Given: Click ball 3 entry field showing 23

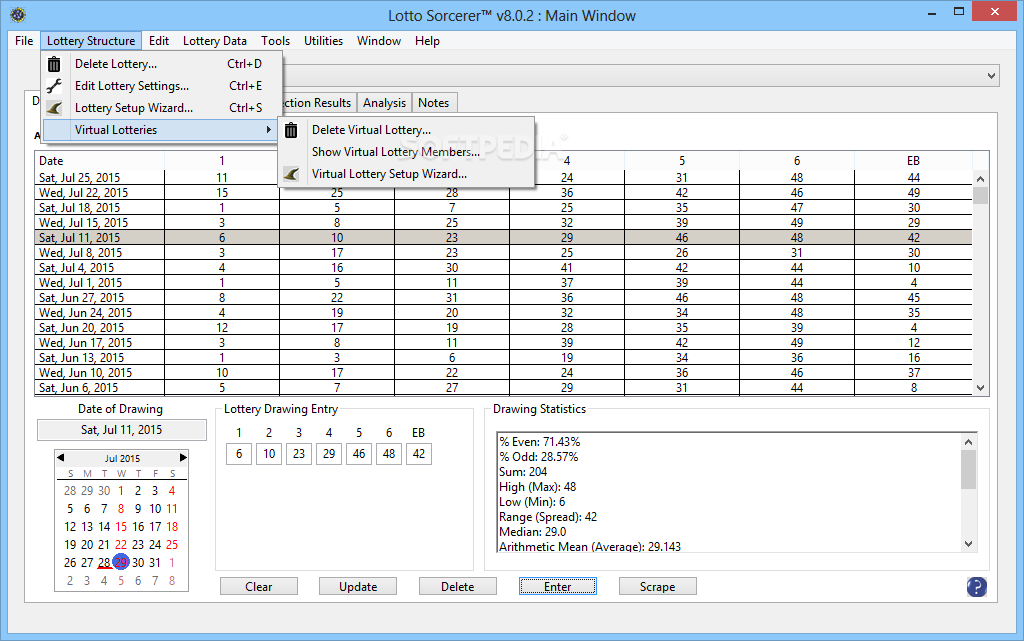Looking at the screenshot, I should (299, 454).
